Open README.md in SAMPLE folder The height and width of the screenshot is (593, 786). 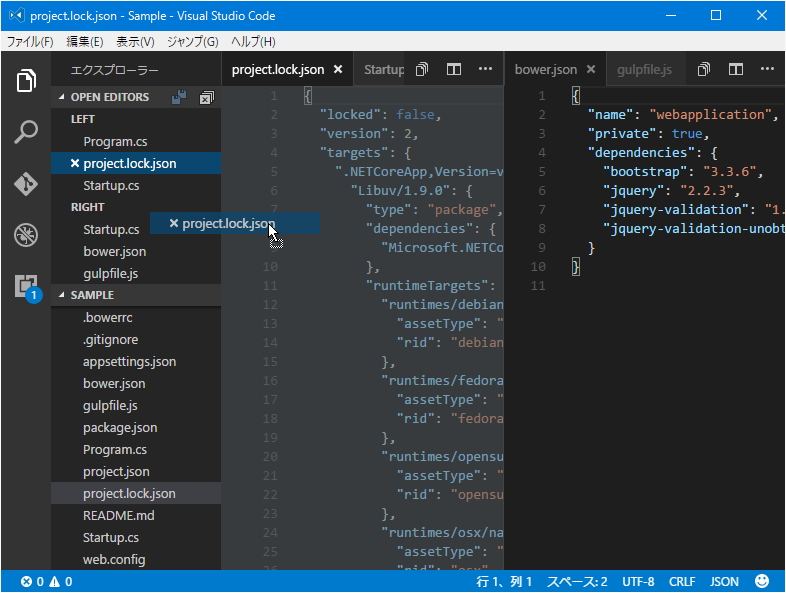[x=136, y=515]
